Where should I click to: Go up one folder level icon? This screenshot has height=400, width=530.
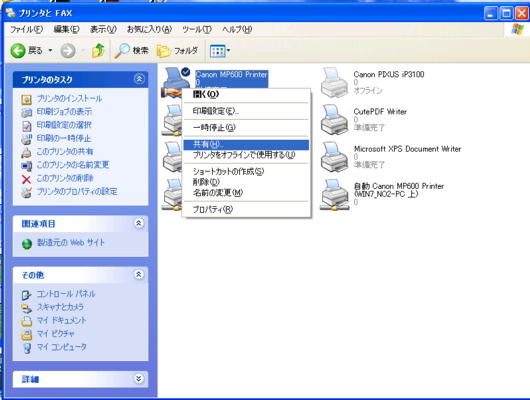[98, 51]
